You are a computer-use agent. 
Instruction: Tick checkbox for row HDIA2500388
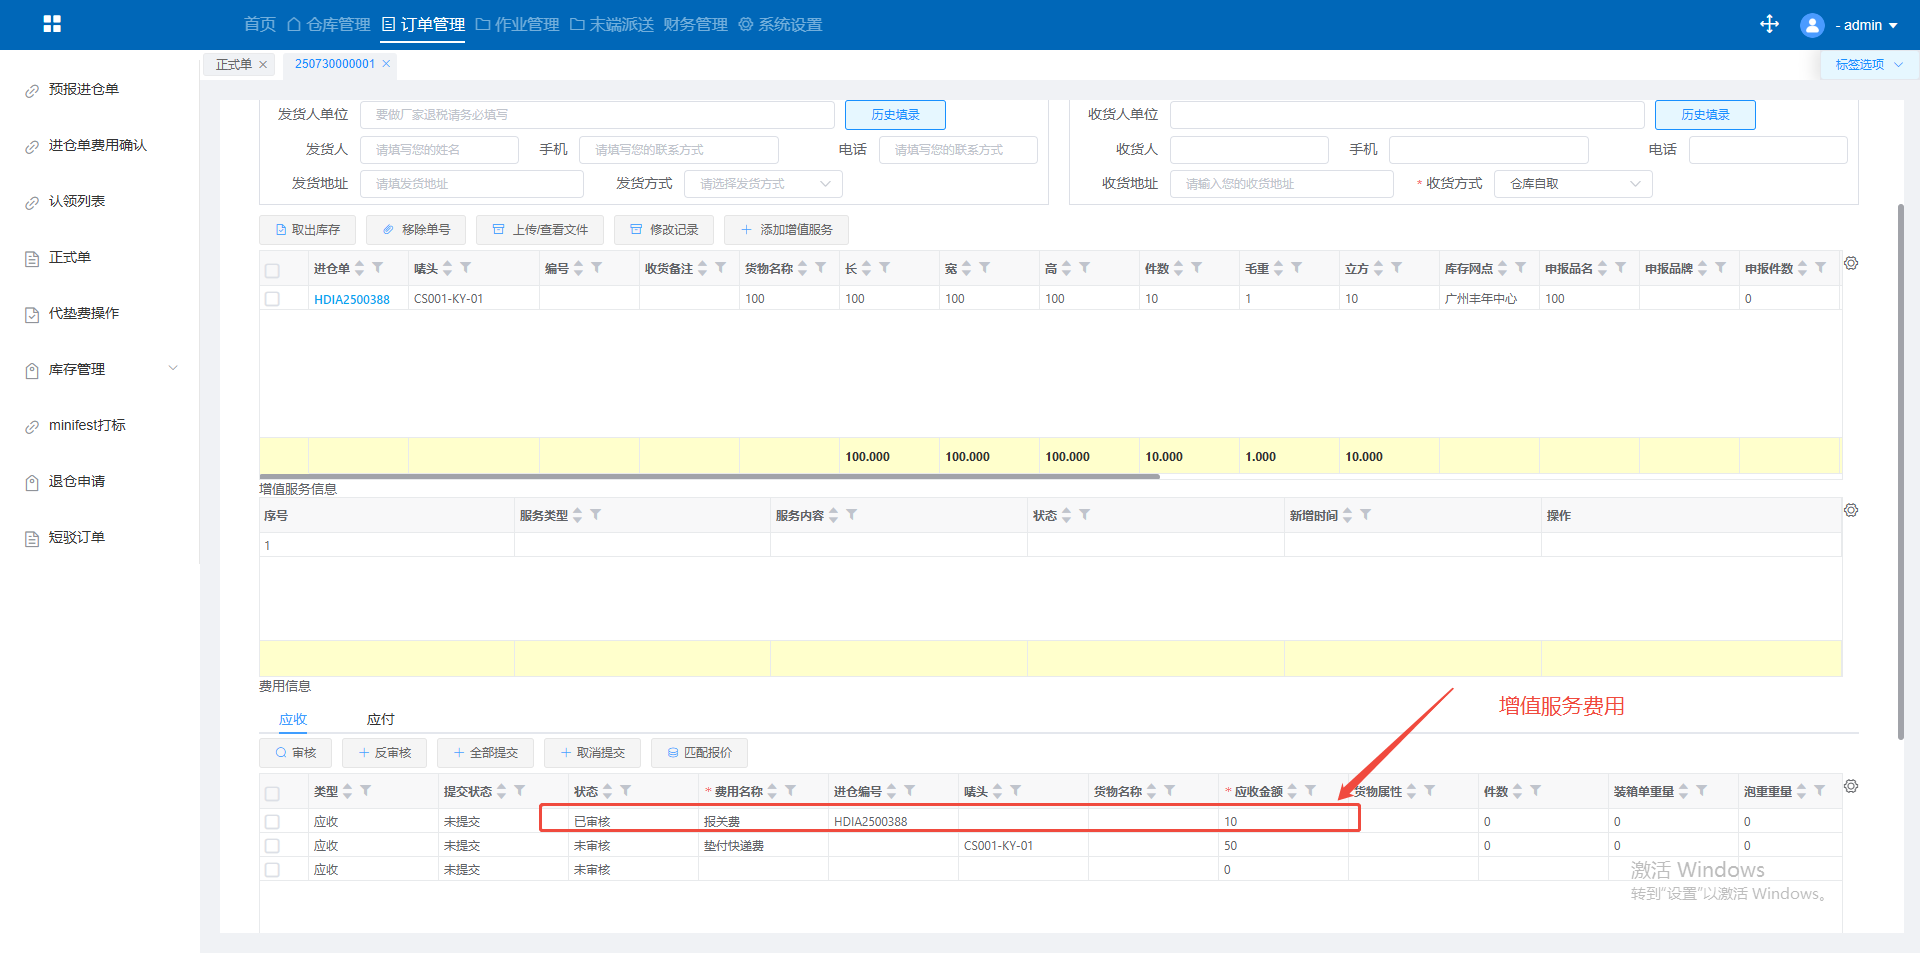tap(272, 299)
